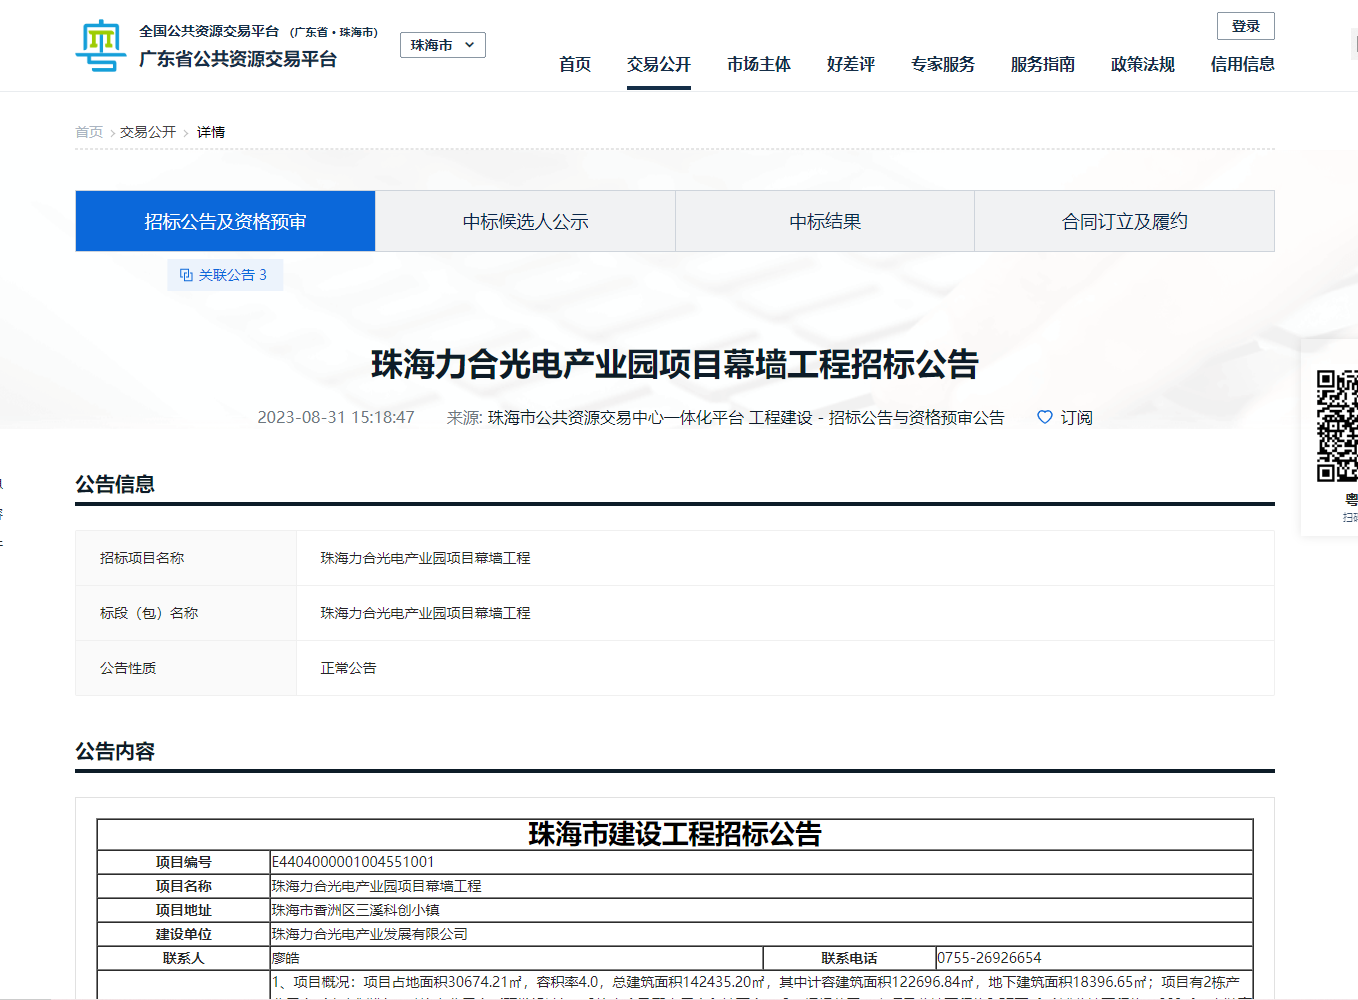
Task: Open 服务指南 in the top menu
Action: click(1043, 64)
